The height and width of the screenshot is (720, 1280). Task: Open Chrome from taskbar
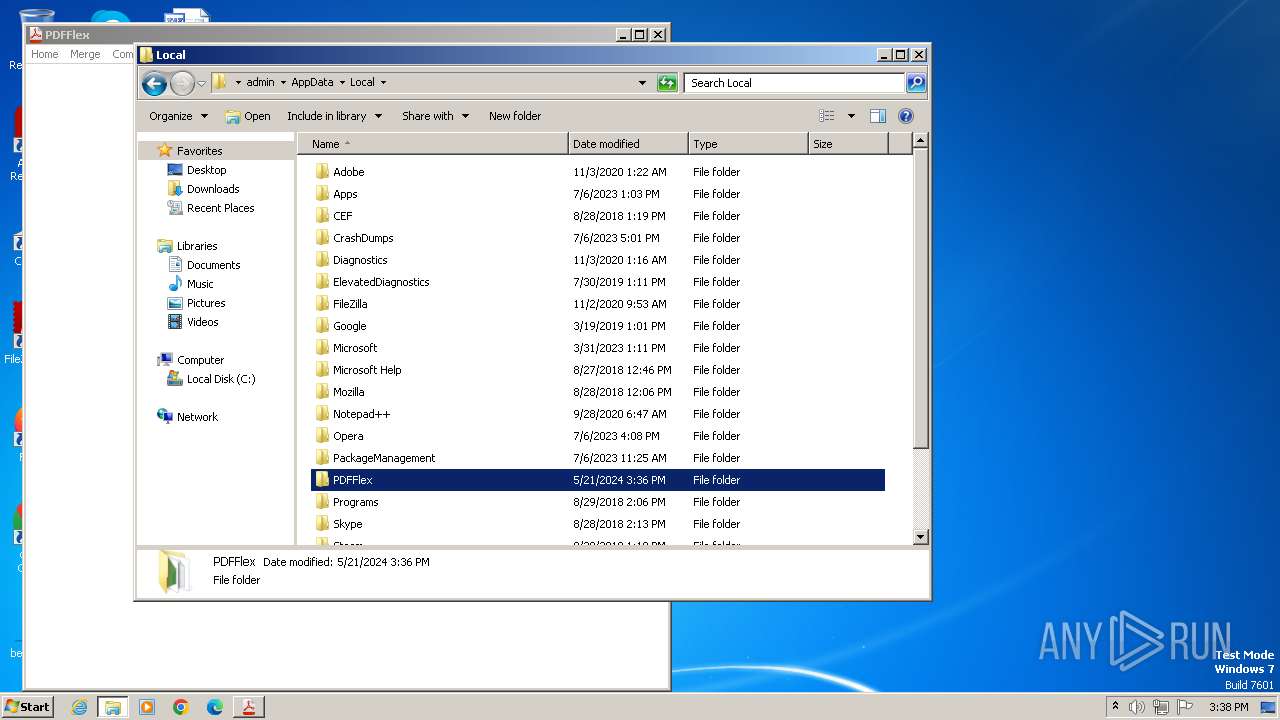[181, 707]
